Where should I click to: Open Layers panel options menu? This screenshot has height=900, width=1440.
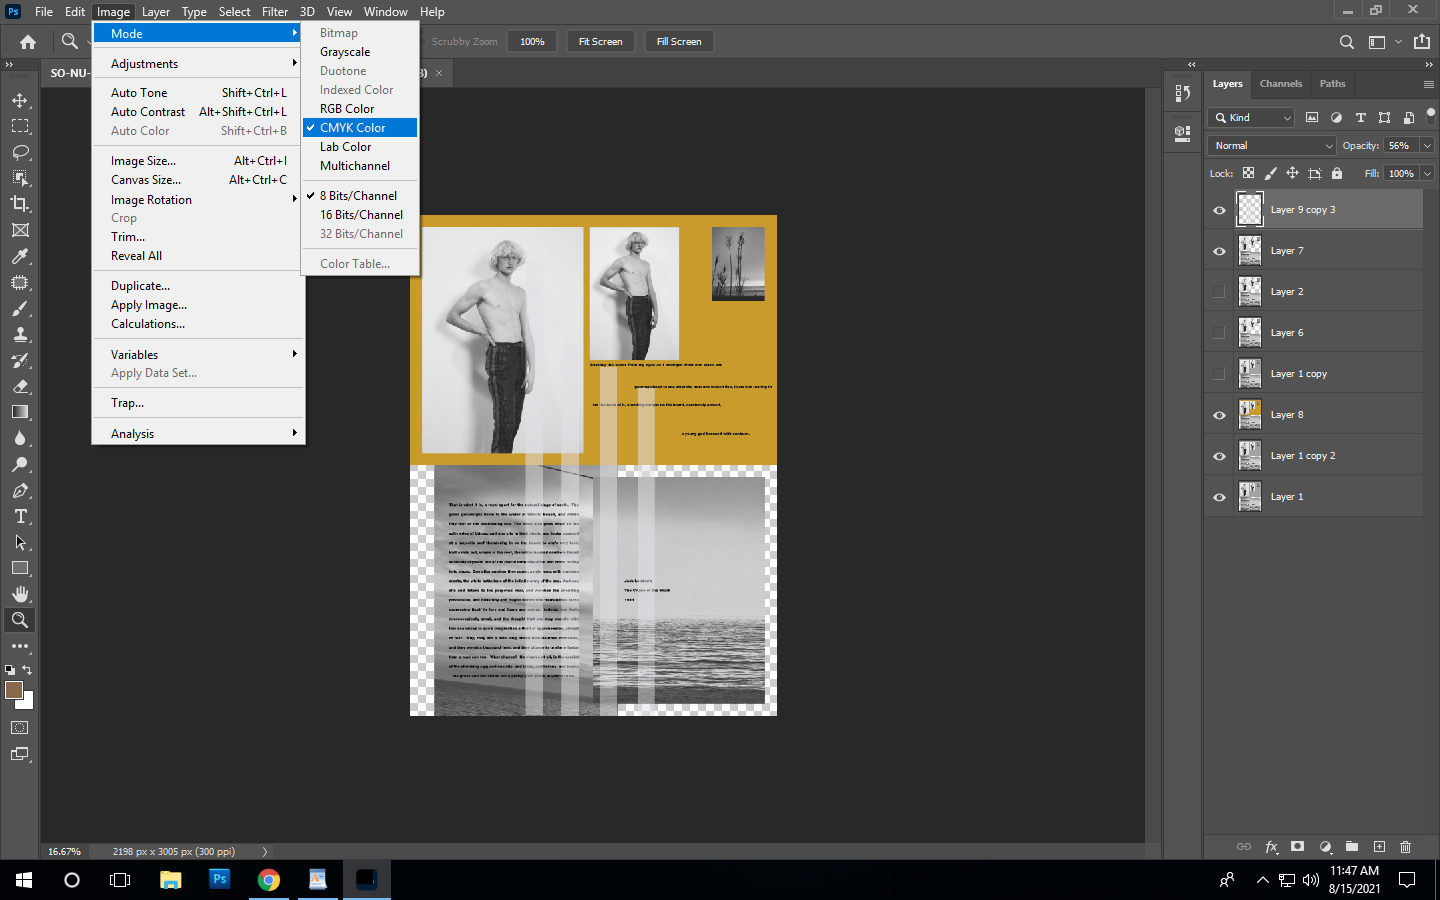1428,84
